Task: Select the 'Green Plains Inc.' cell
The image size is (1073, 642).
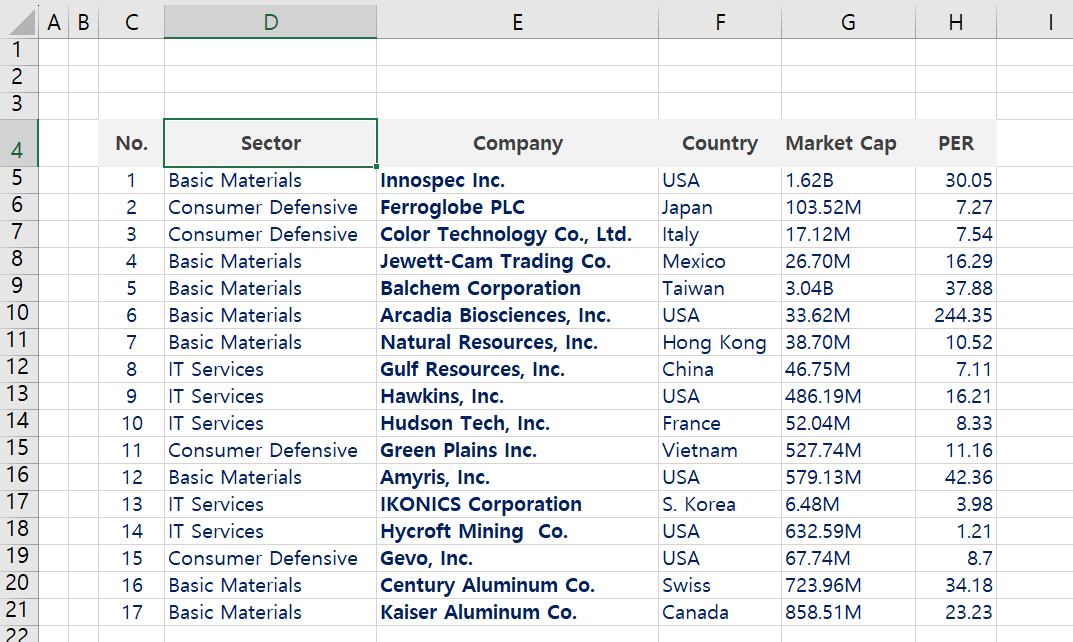Action: (x=517, y=450)
